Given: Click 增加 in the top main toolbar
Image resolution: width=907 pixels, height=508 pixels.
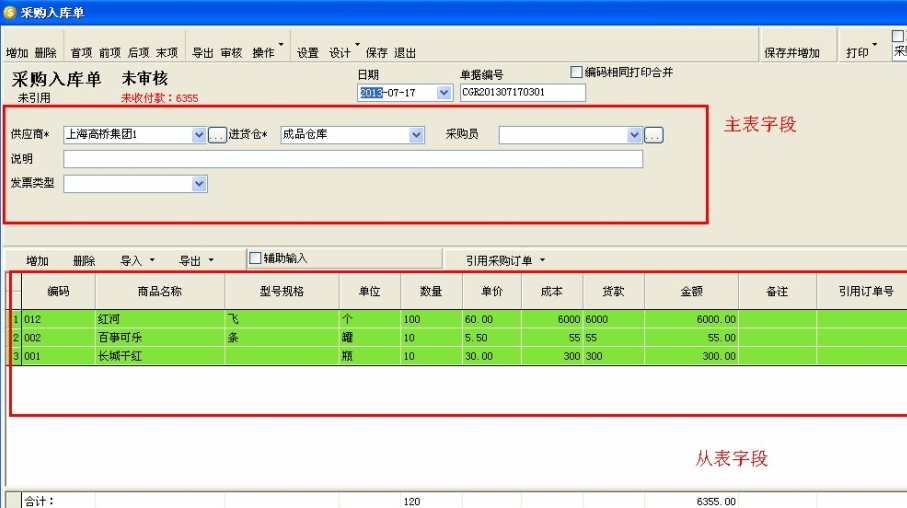Looking at the screenshot, I should coord(16,53).
